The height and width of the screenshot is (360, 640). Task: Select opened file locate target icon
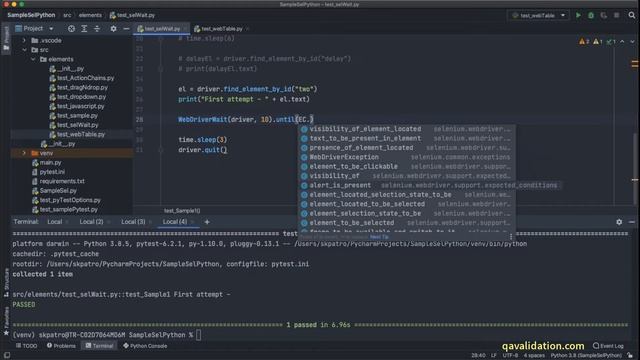[71, 29]
